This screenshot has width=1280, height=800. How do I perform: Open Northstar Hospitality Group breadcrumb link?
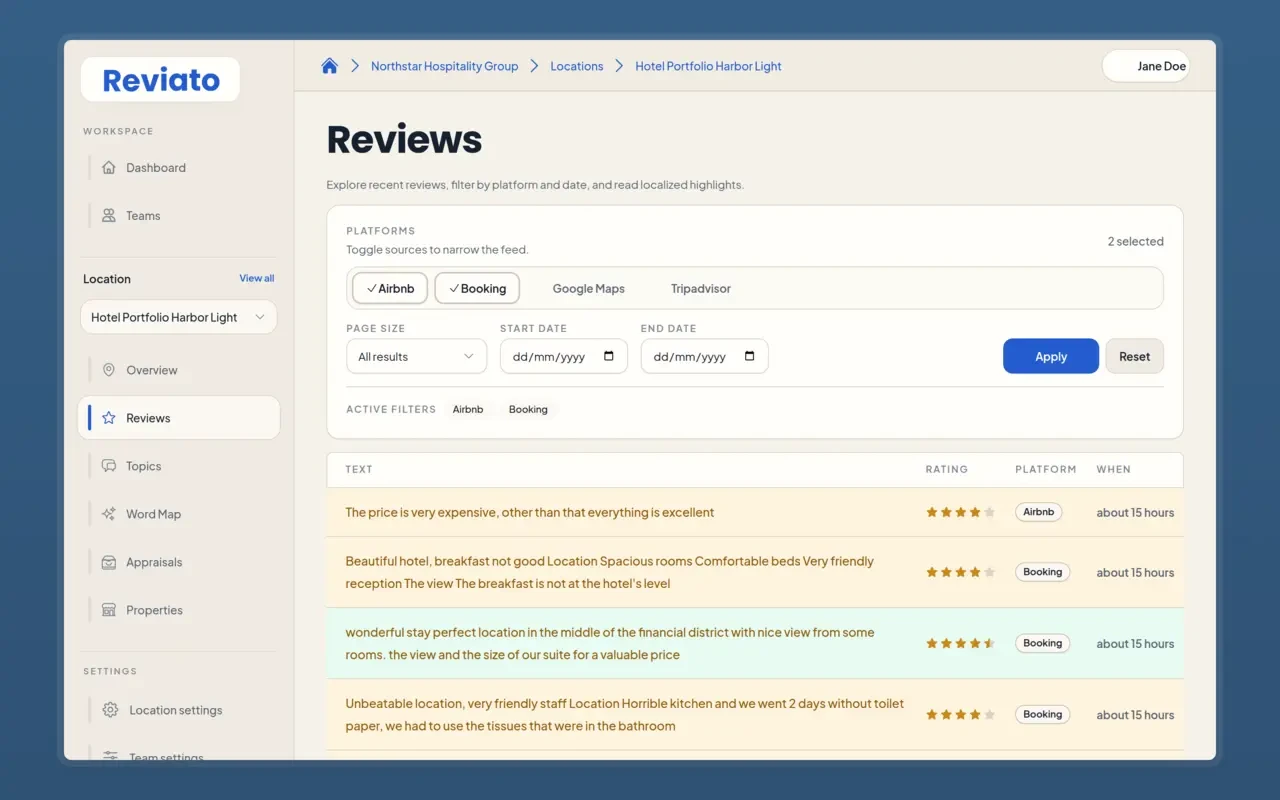[x=444, y=66]
